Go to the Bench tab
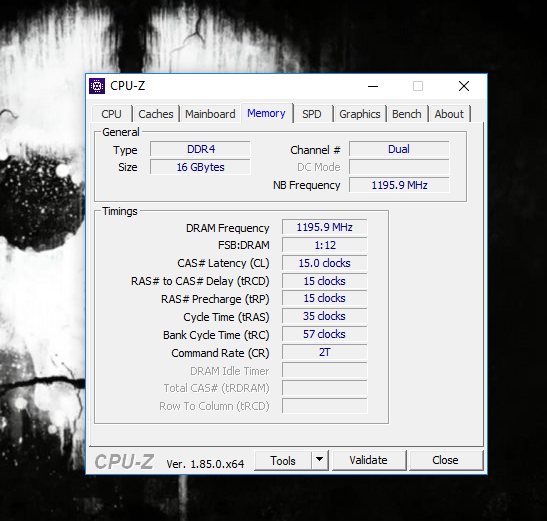This screenshot has width=547, height=521. click(407, 114)
